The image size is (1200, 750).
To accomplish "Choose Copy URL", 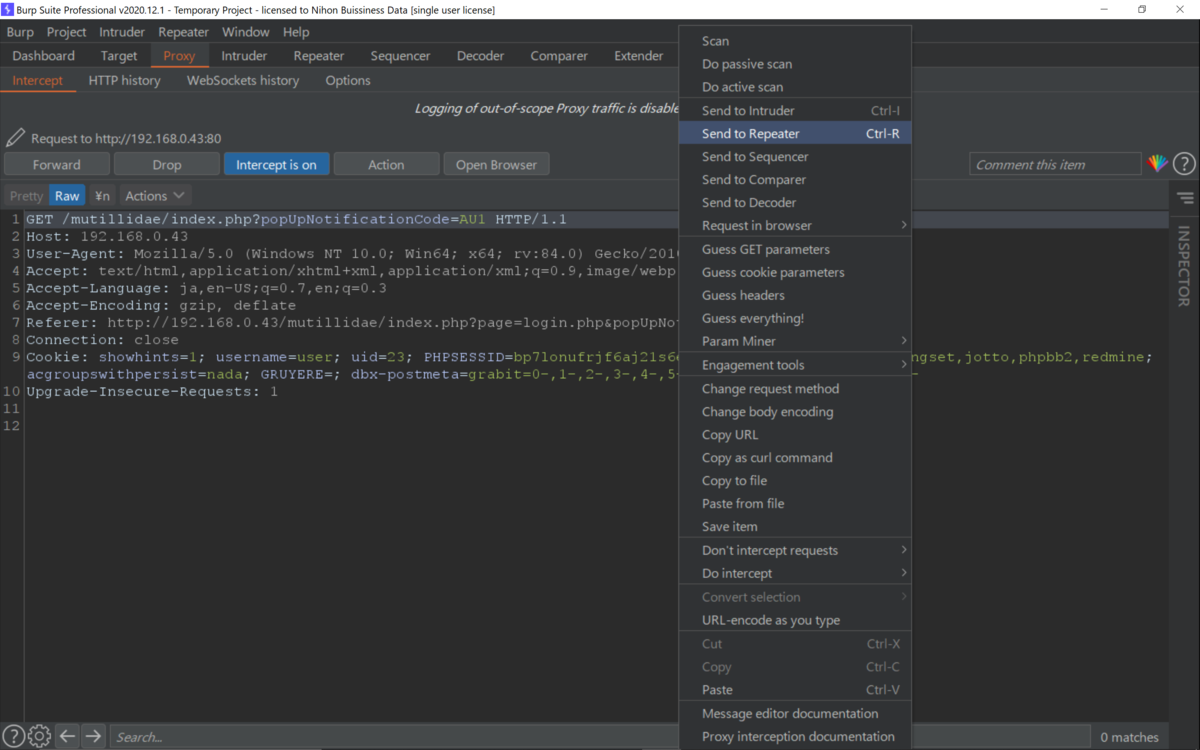I will pyautogui.click(x=795, y=434).
